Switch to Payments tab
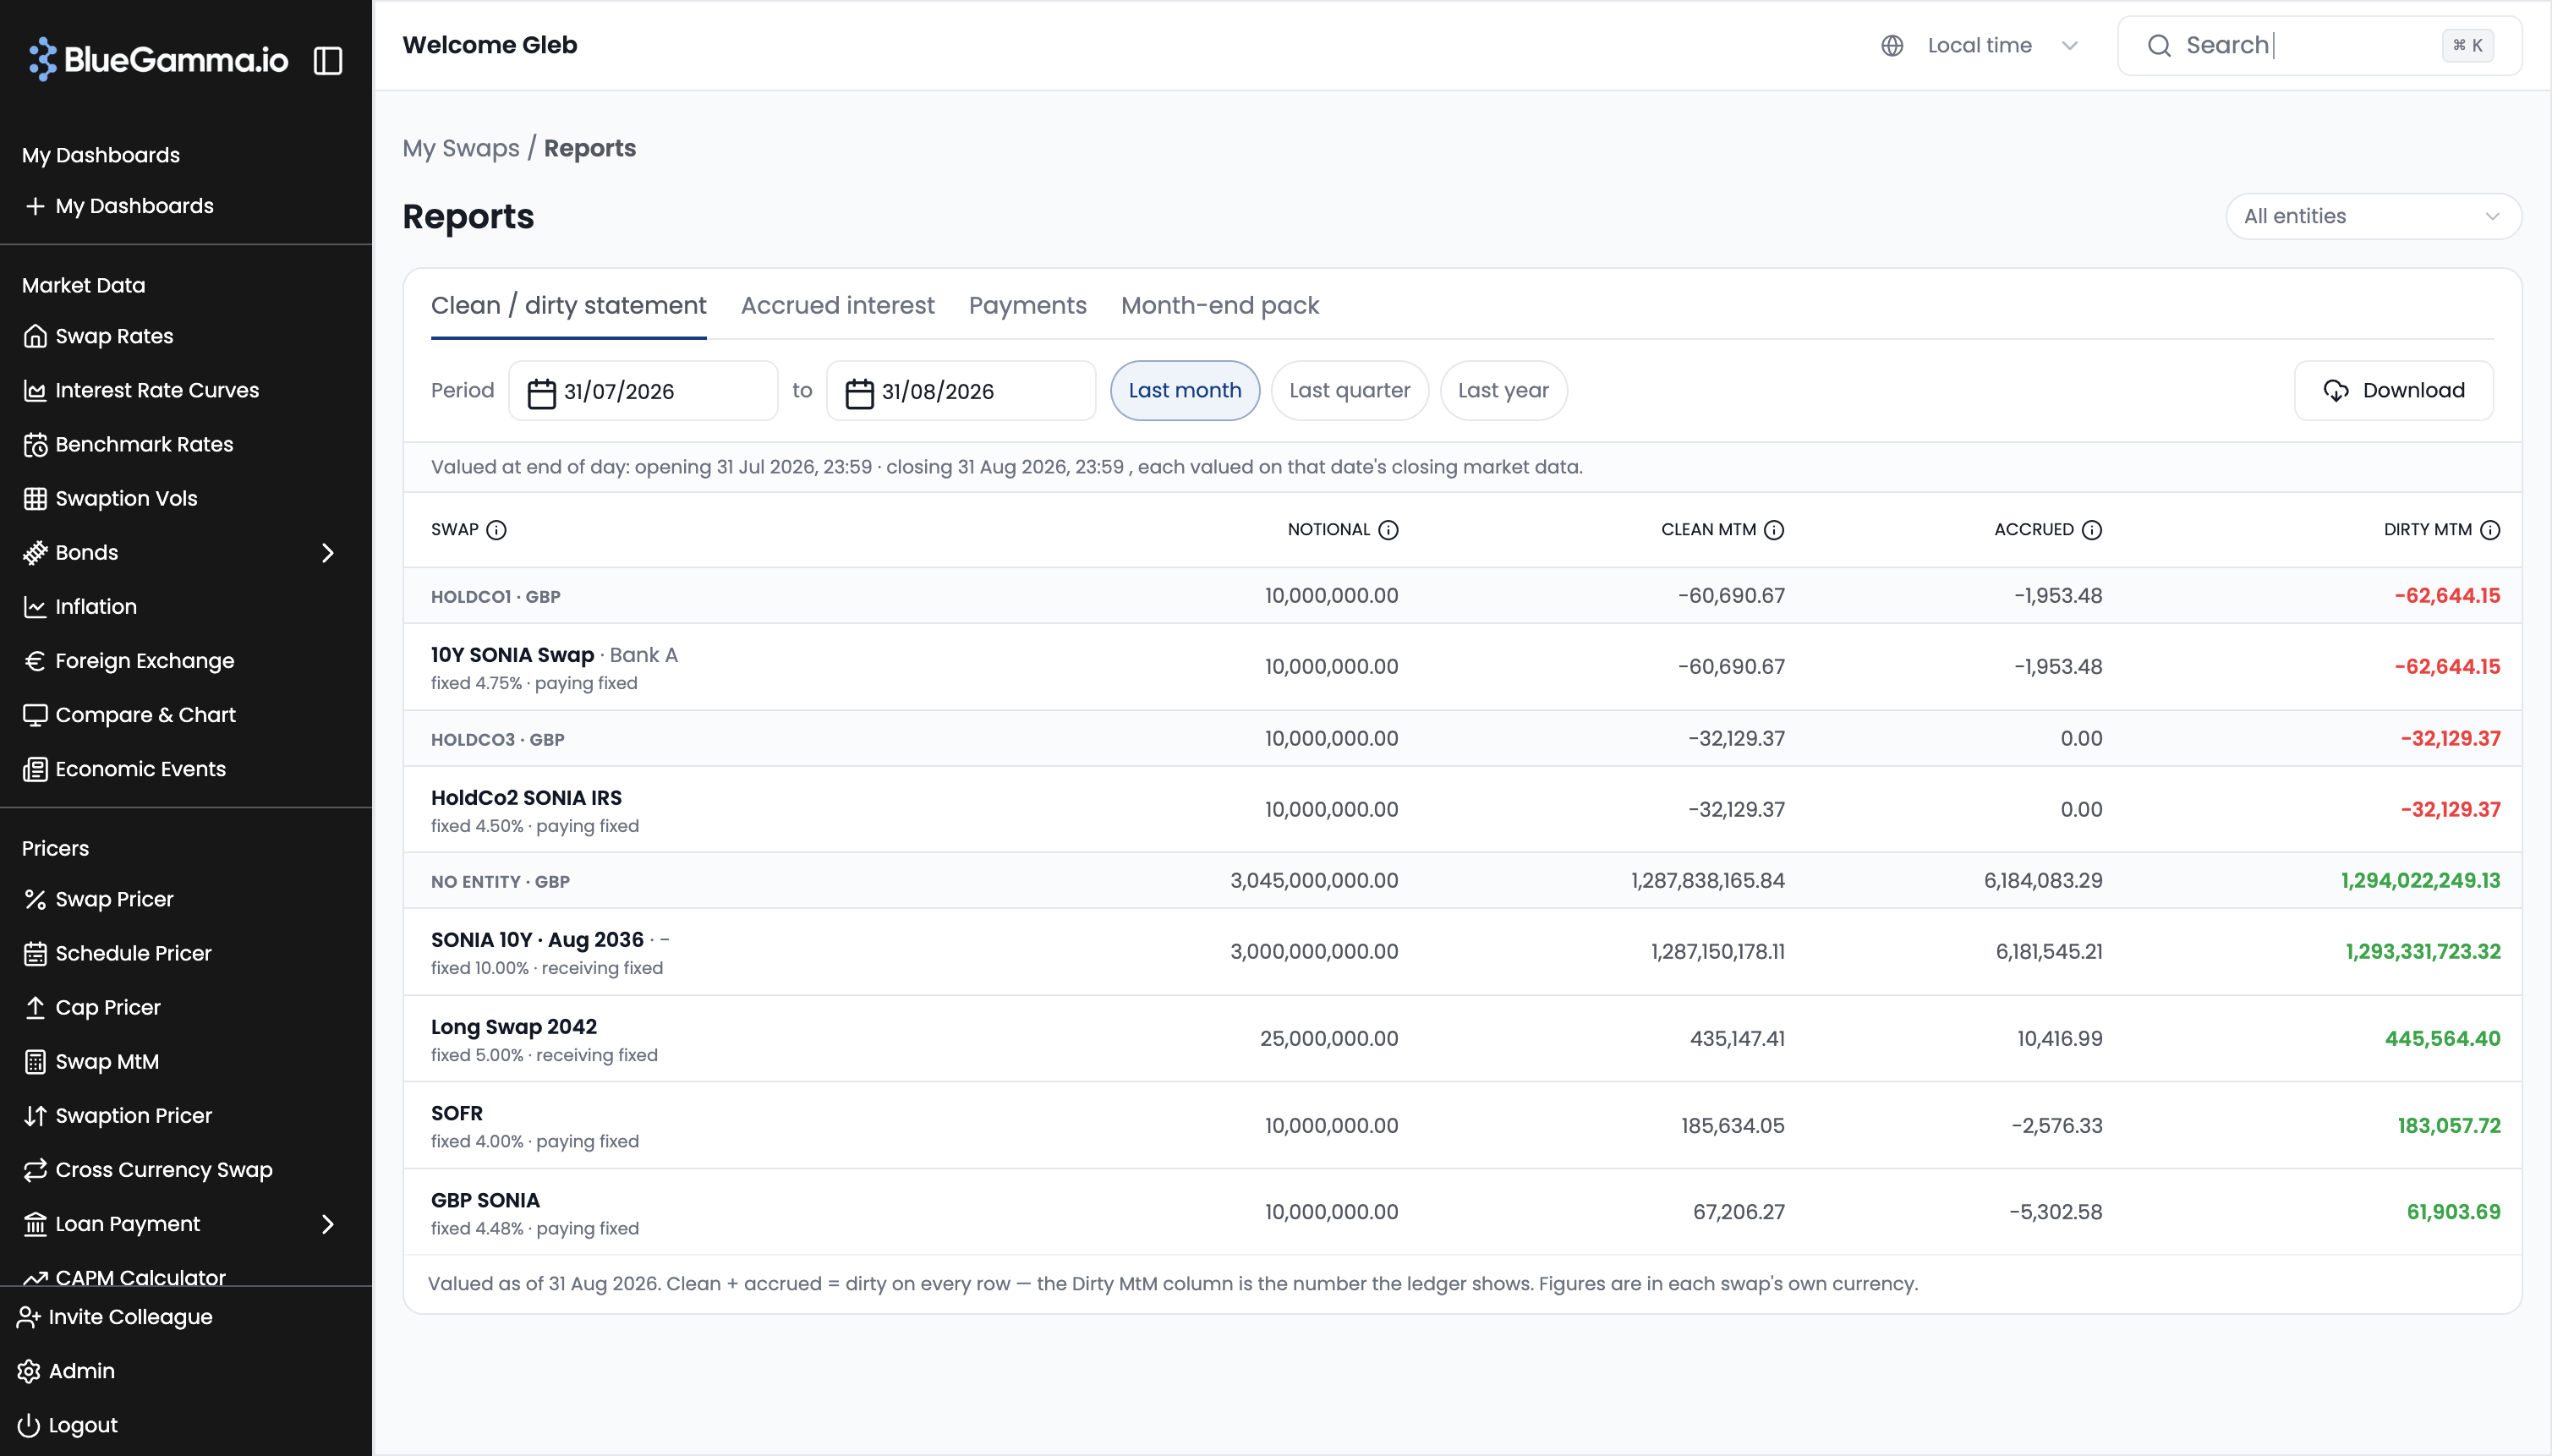2552x1456 pixels. tap(1027, 305)
